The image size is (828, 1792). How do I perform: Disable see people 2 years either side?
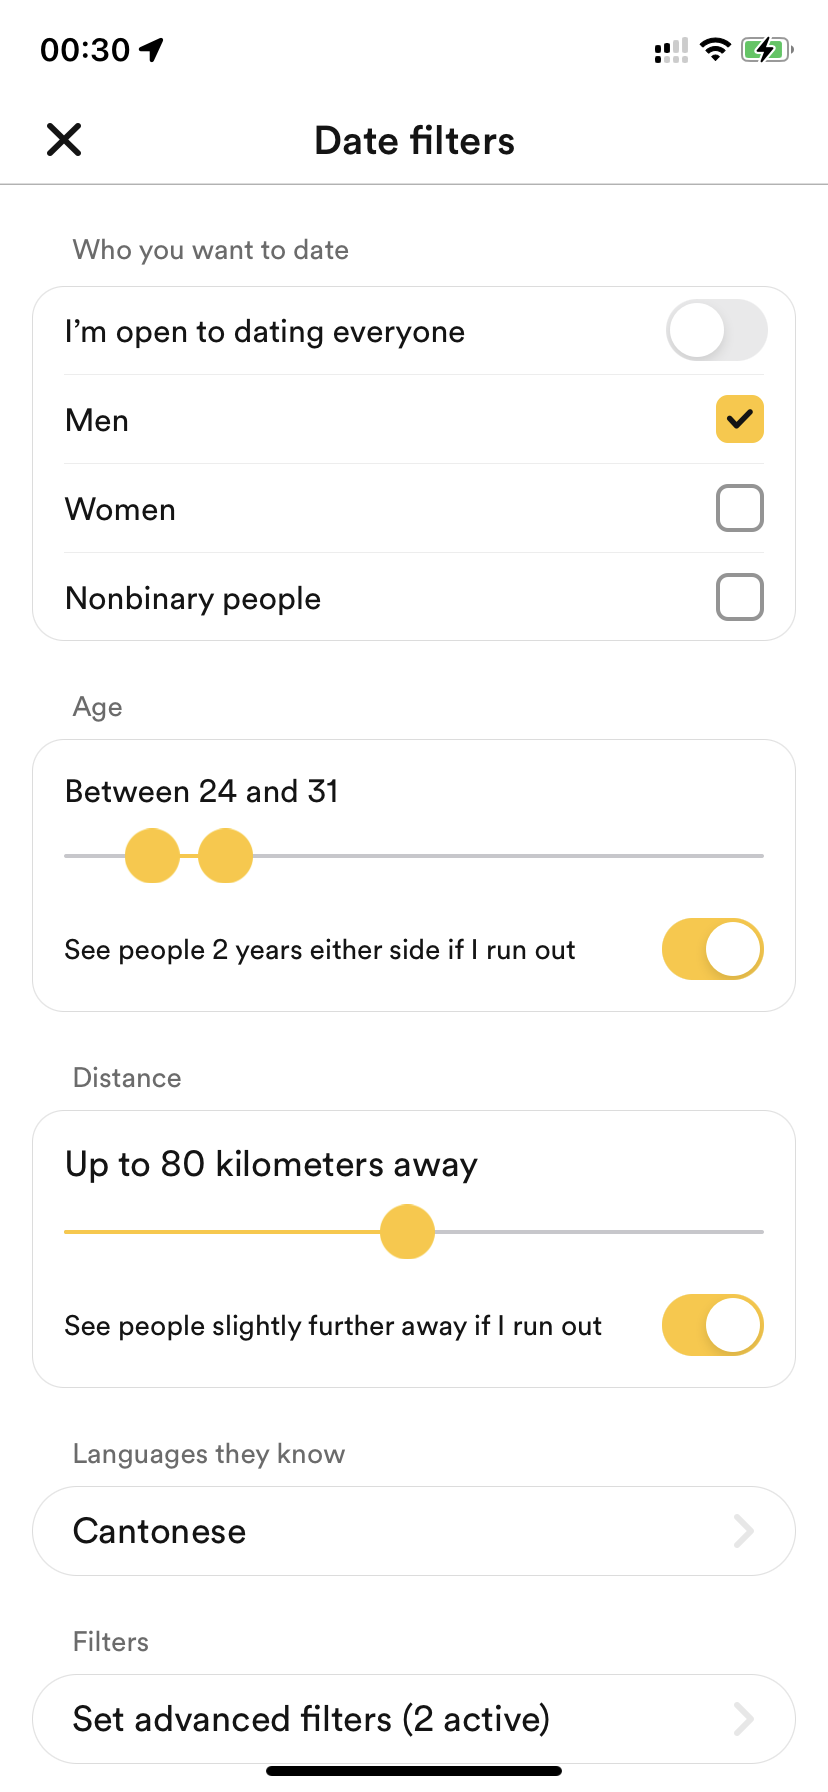tap(712, 949)
